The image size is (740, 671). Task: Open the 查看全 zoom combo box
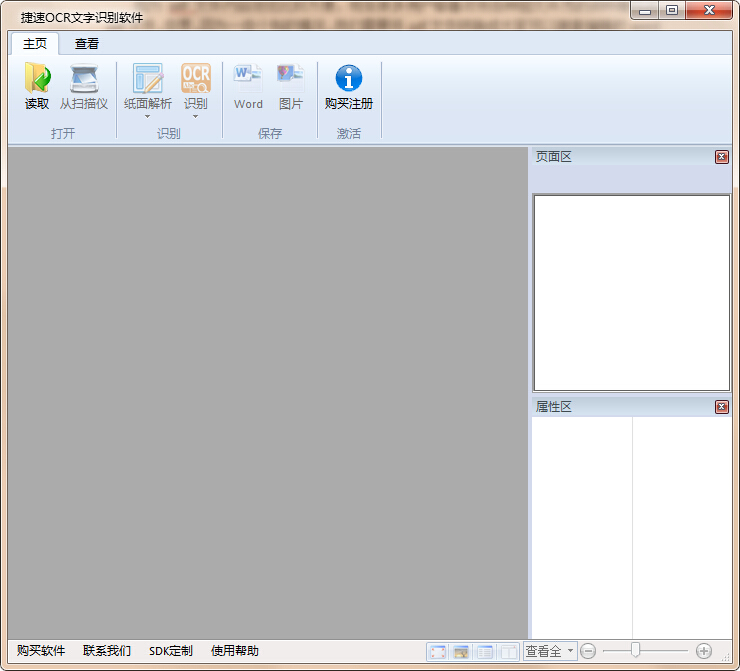point(550,651)
